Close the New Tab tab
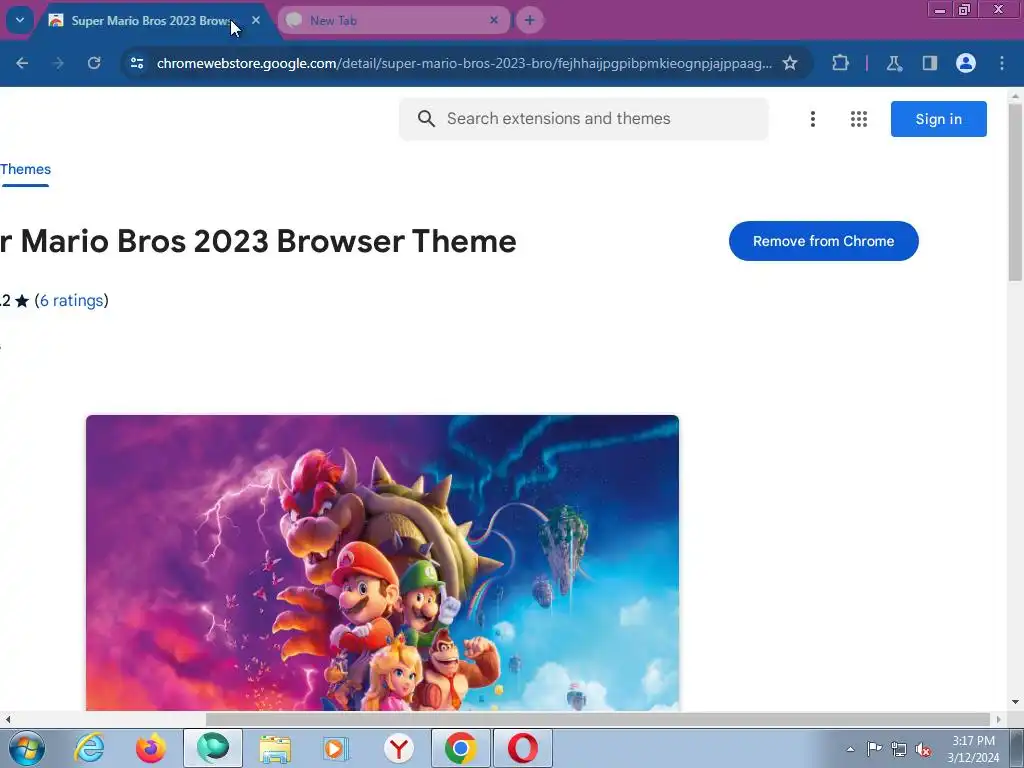This screenshot has height=768, width=1024. pyautogui.click(x=494, y=20)
